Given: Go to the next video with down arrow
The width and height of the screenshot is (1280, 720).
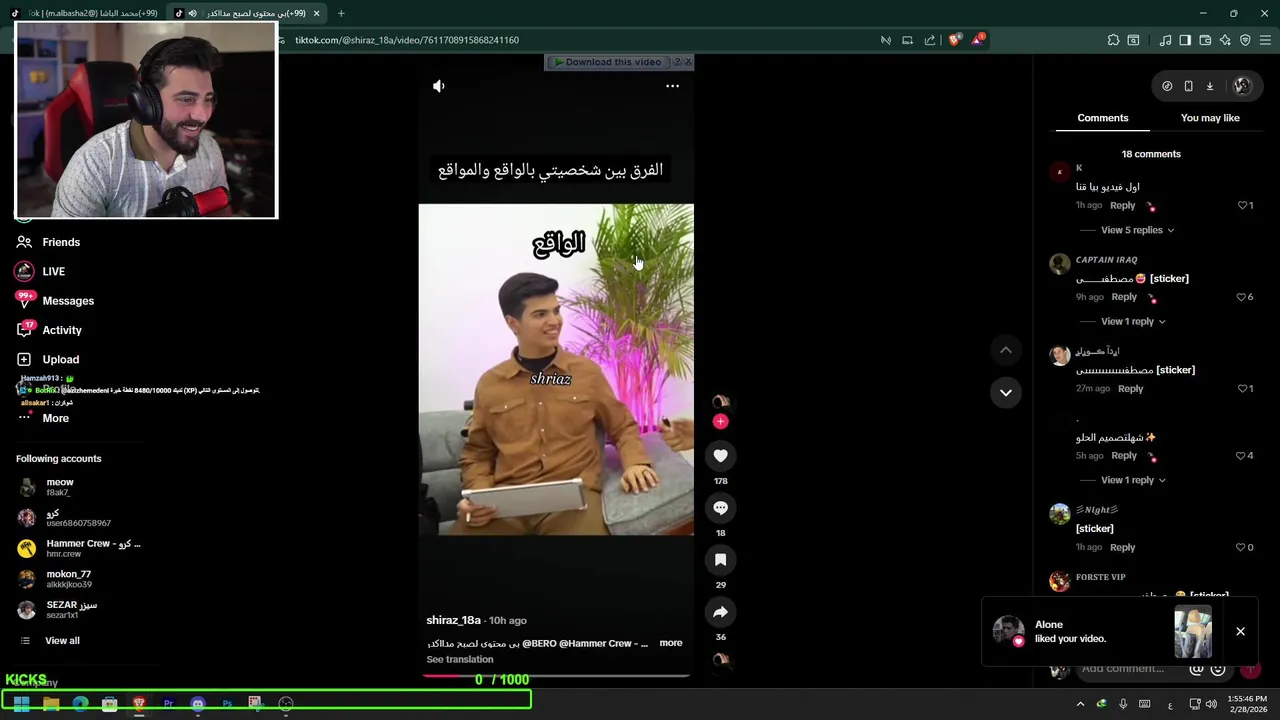Looking at the screenshot, I should click(x=1006, y=392).
